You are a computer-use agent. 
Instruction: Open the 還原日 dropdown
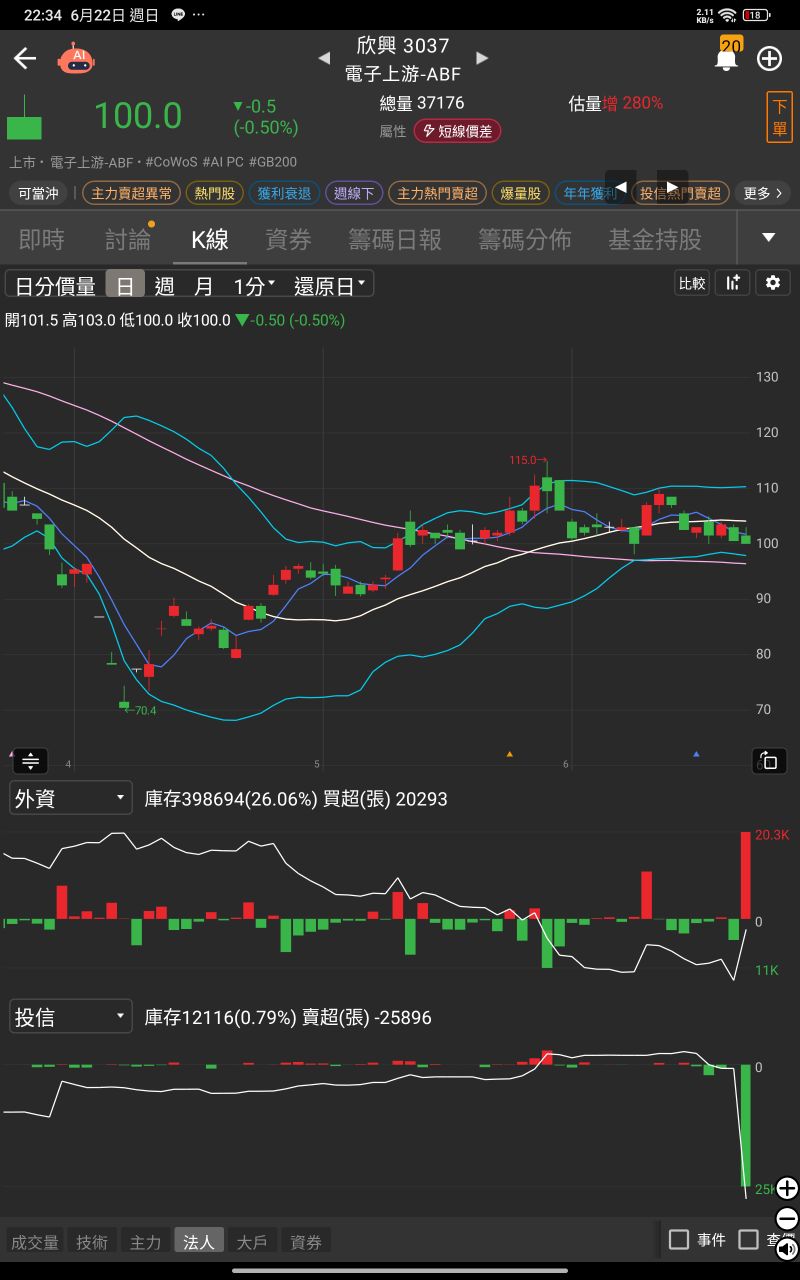click(x=332, y=286)
